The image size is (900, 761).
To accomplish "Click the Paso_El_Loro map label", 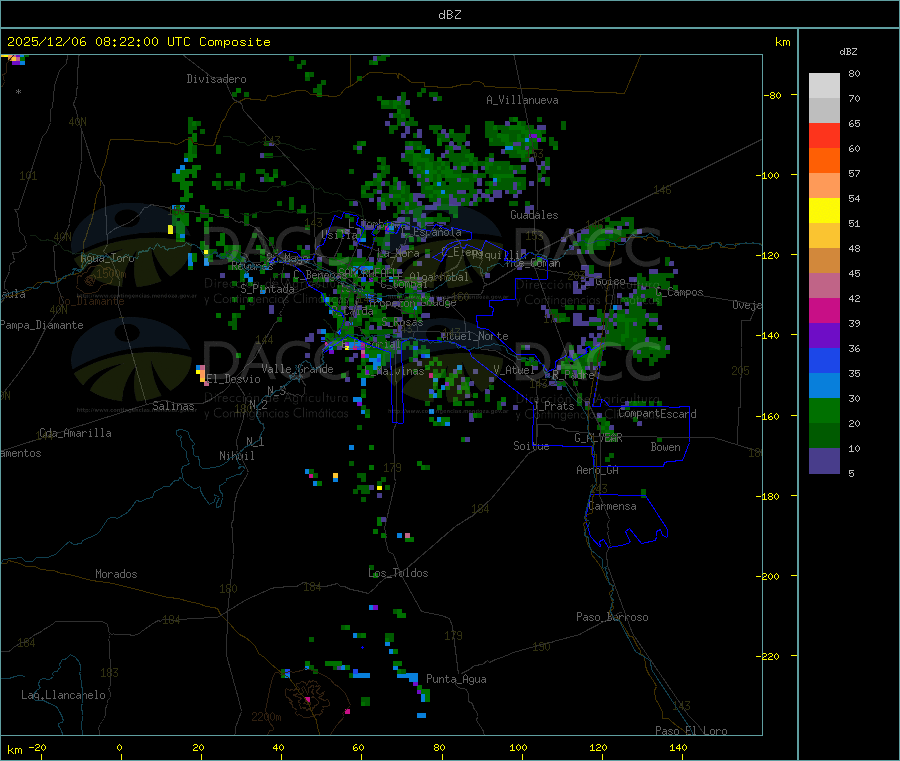I will (x=692, y=731).
